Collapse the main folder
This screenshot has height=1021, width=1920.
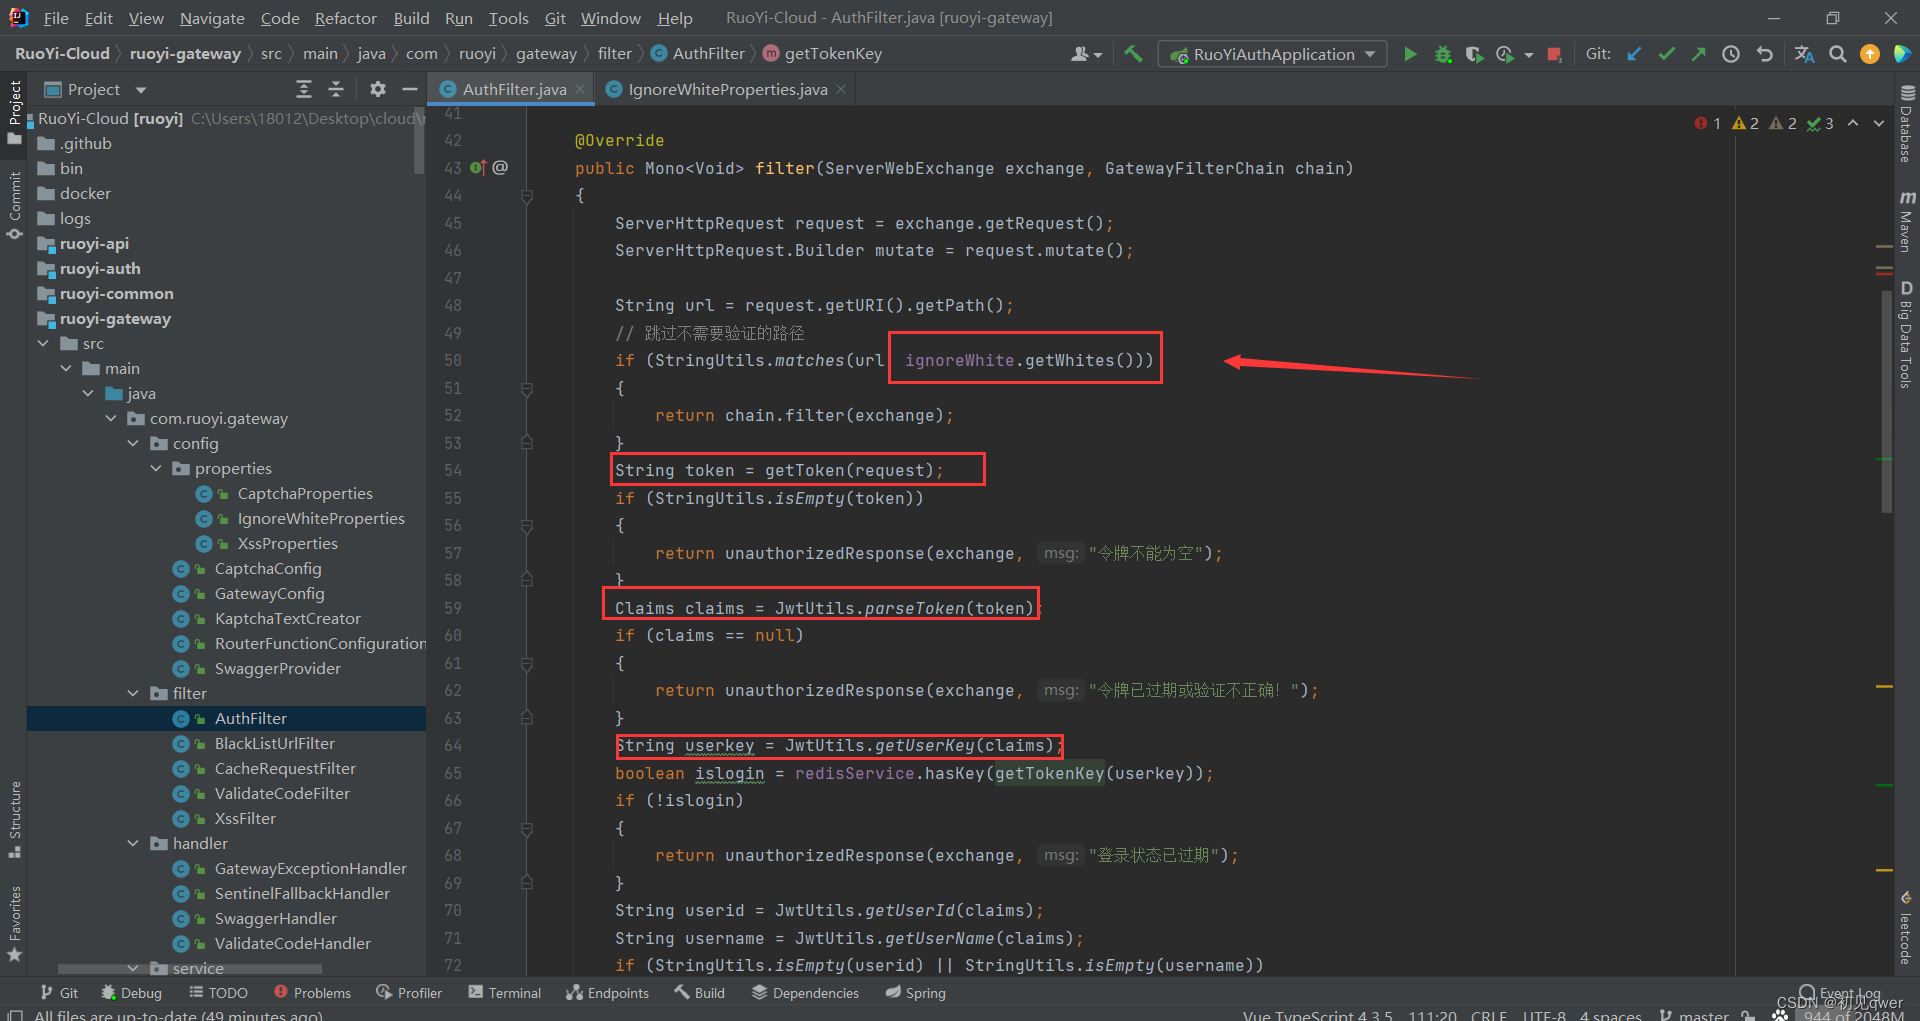point(66,368)
